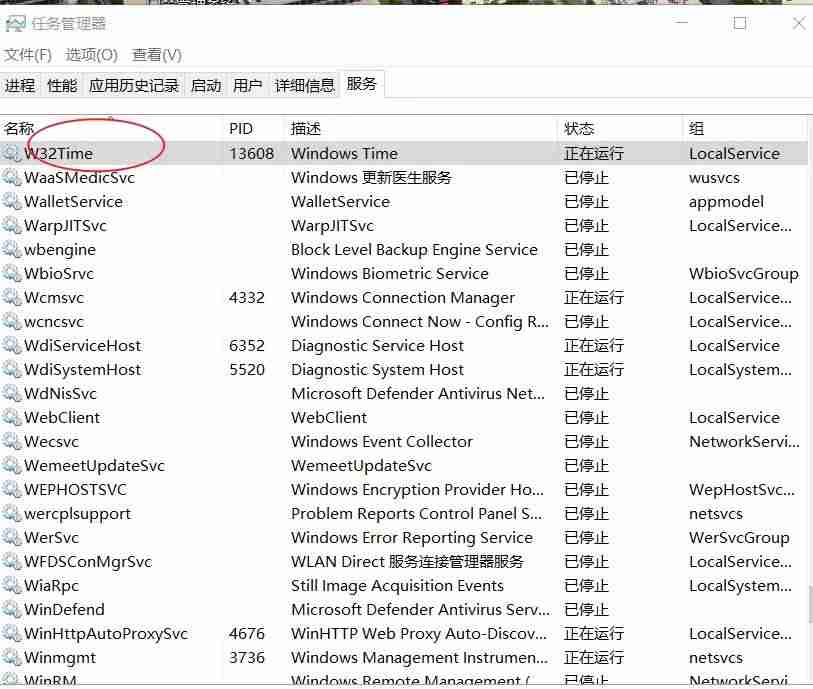Viewport: 813px width, 689px height.
Task: Click the WepHostSvc group cell
Action: point(741,489)
